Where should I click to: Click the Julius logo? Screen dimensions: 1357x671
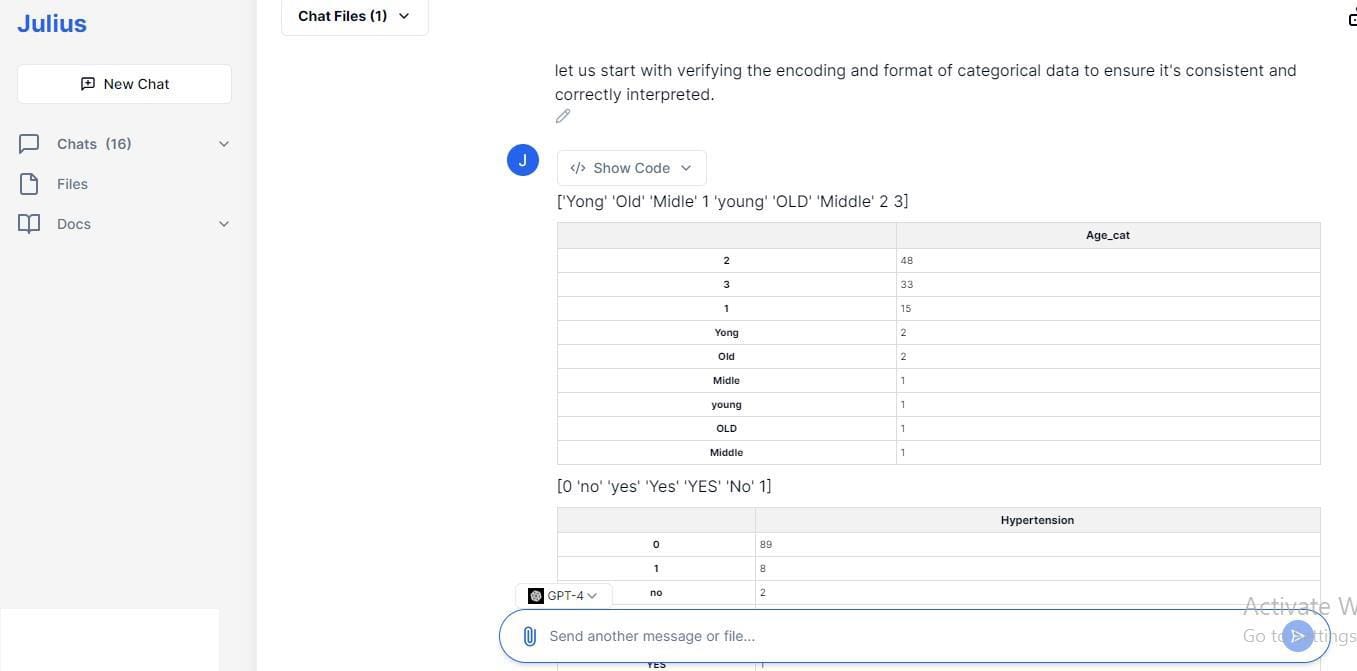52,23
